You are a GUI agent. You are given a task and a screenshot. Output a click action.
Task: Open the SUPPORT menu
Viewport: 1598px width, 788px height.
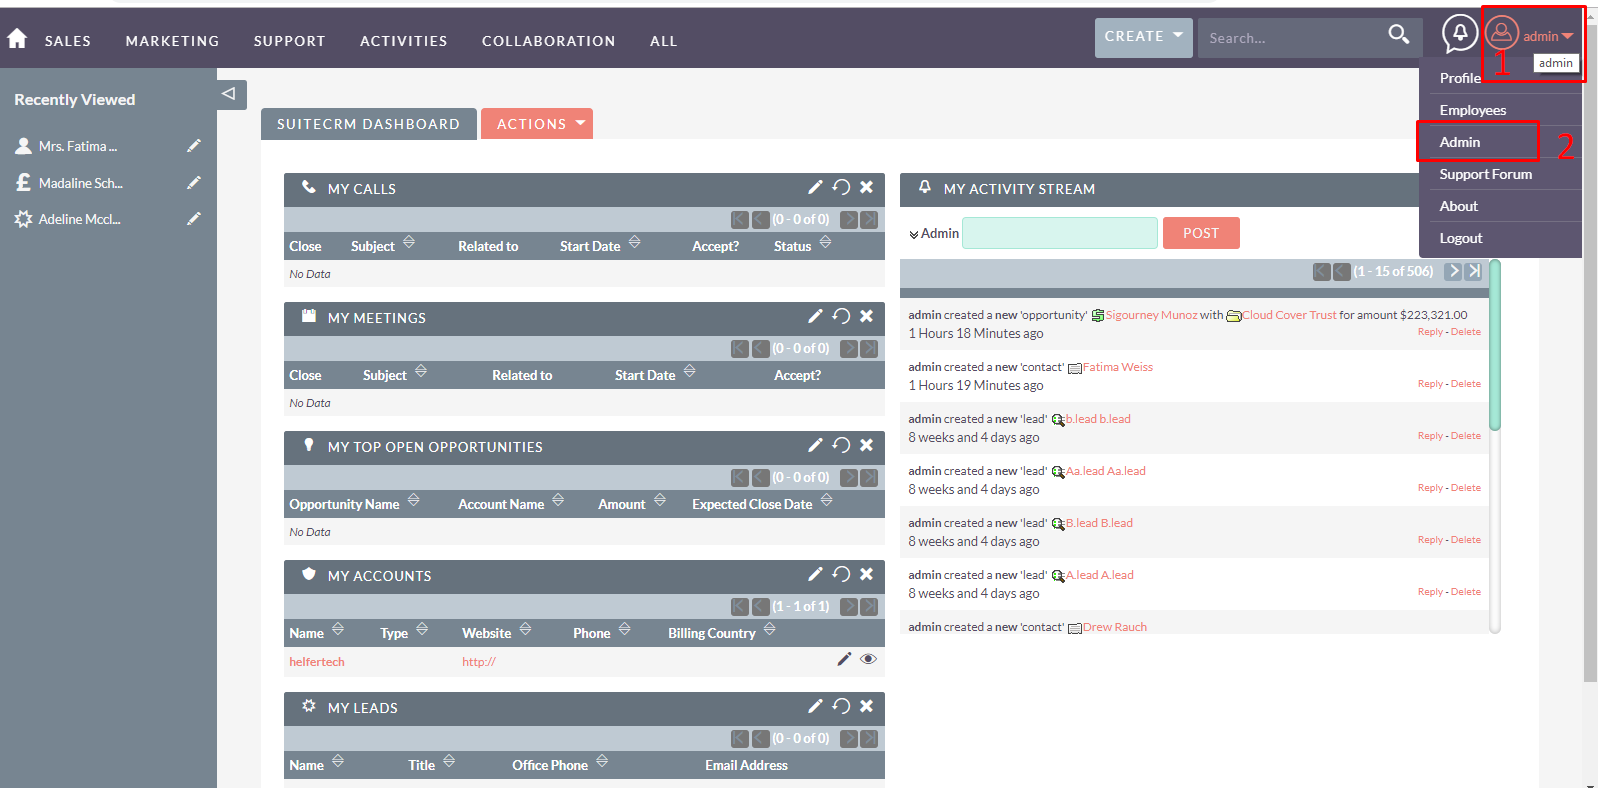point(289,41)
